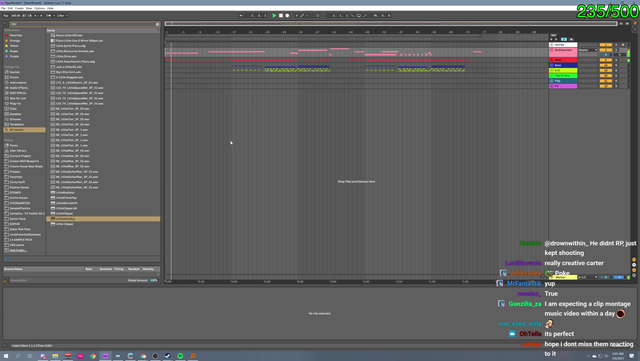Screen dimensions: 640x361
Task: Sort browser results by Name column
Action: coord(103,30)
